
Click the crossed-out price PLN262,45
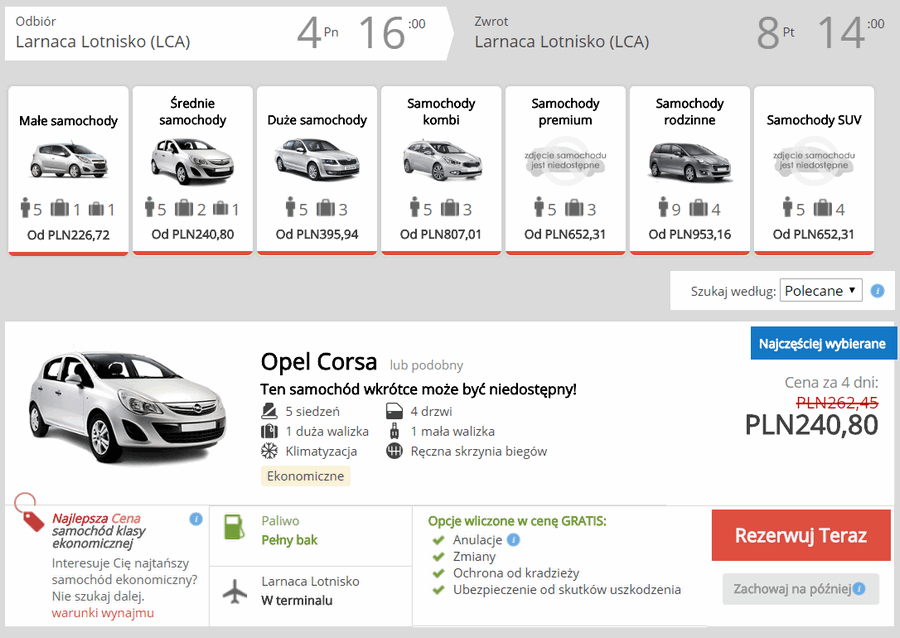tap(837, 403)
